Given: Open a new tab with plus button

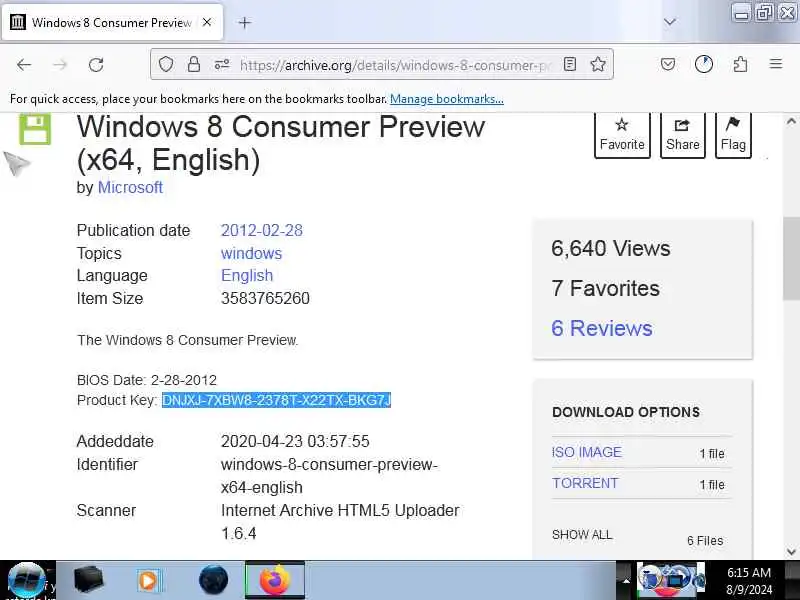Looking at the screenshot, I should pos(245,22).
